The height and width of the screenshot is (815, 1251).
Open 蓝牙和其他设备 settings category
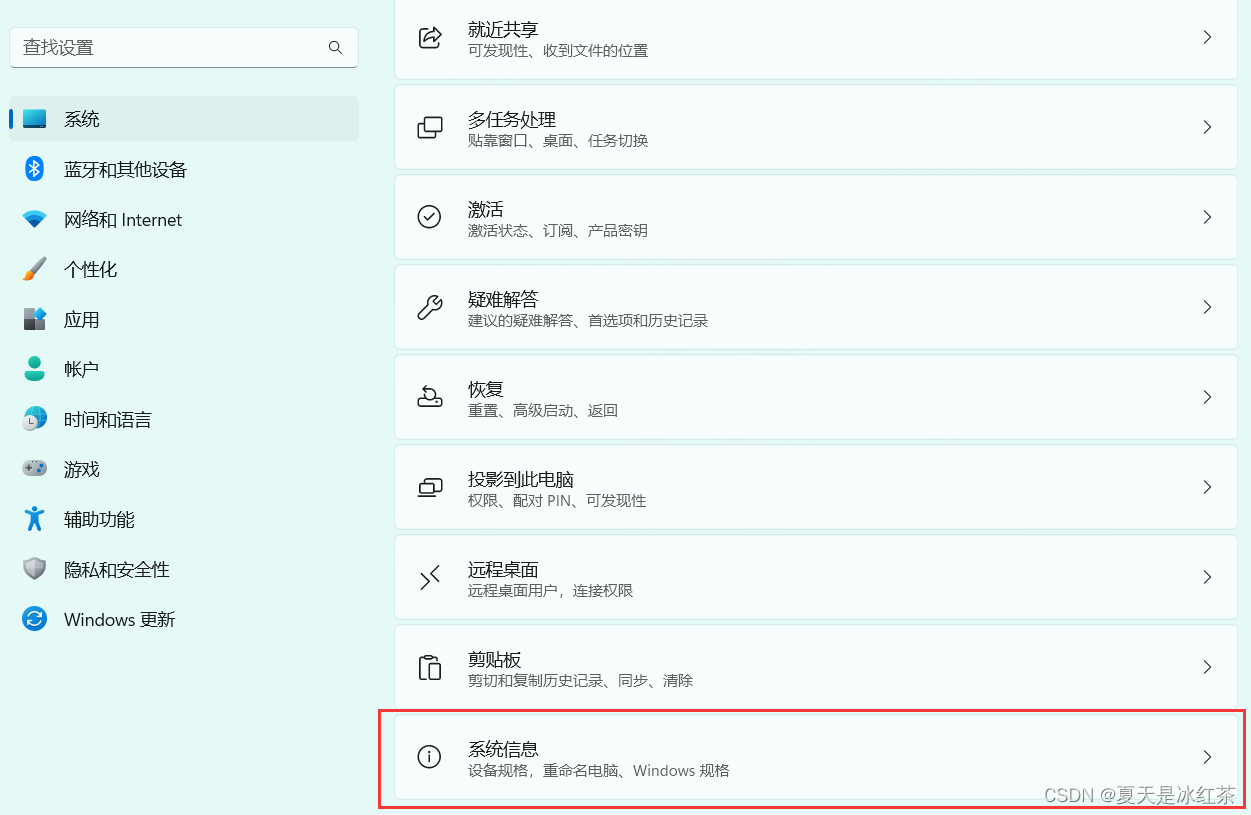pos(184,169)
